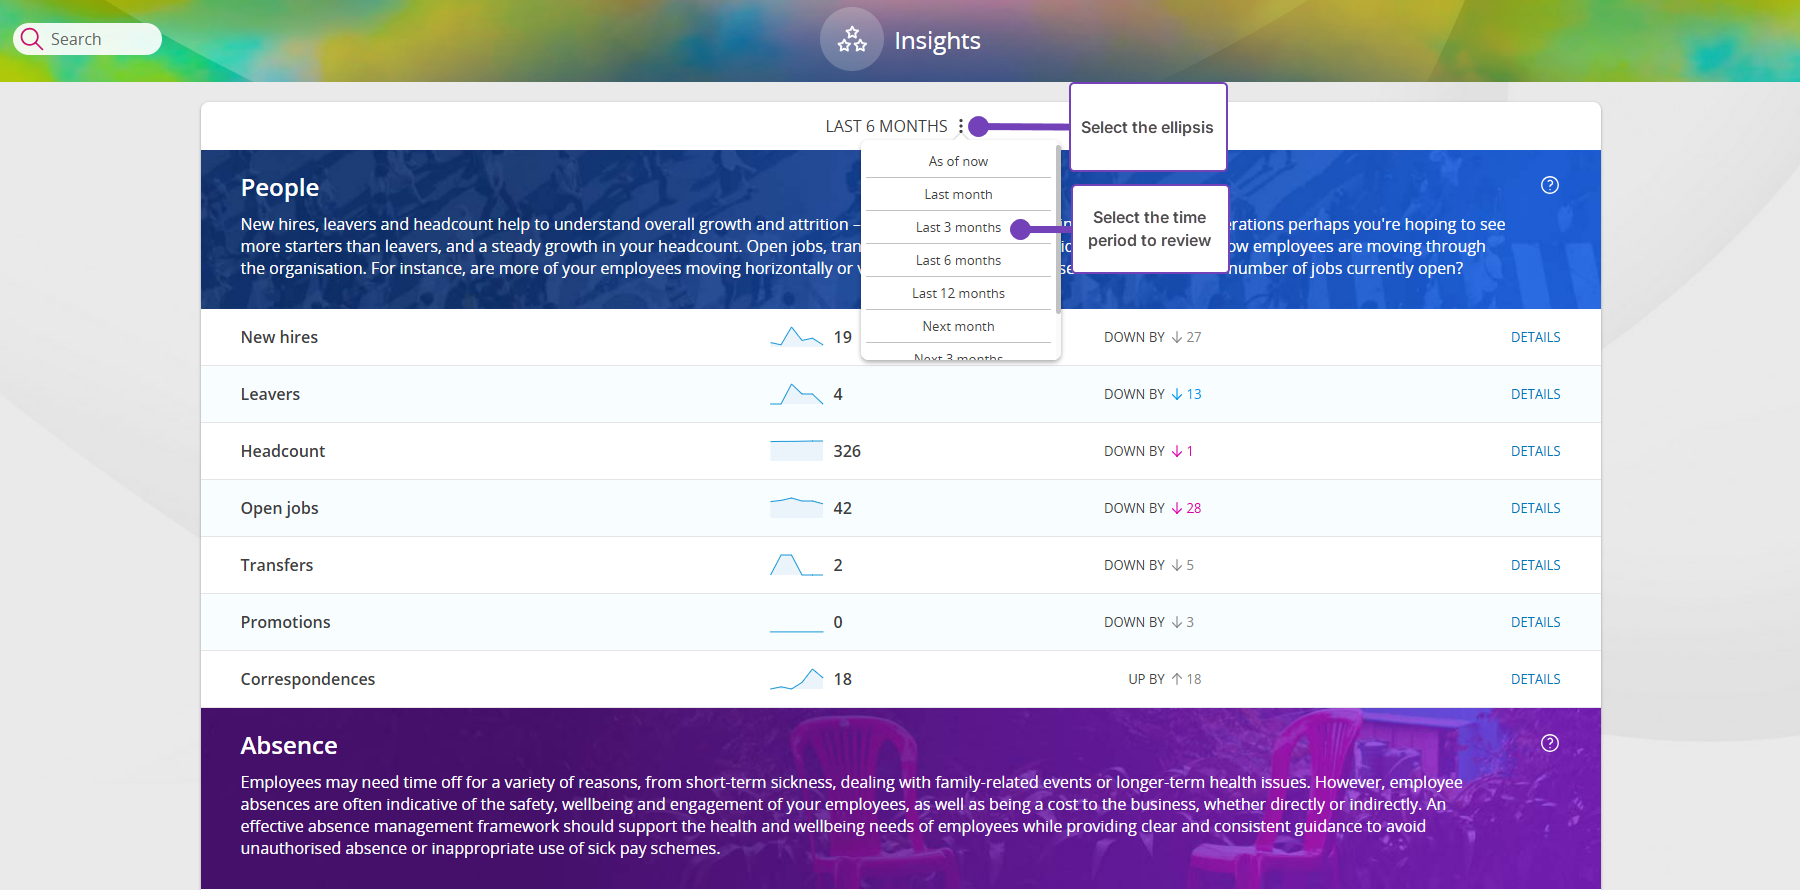This screenshot has width=1800, height=890.
Task: Click the dropdown list scrollbar
Action: tap(1058, 230)
